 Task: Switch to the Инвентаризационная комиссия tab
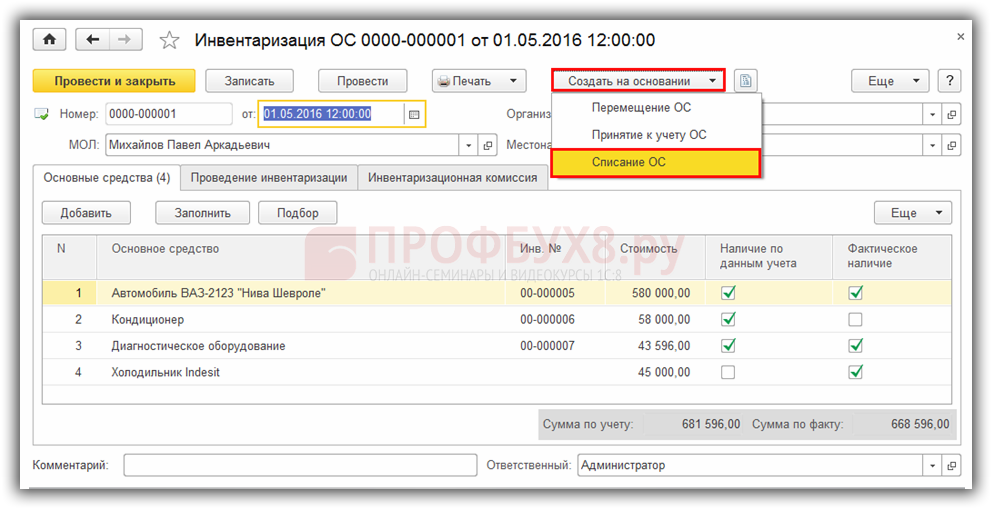[452, 178]
